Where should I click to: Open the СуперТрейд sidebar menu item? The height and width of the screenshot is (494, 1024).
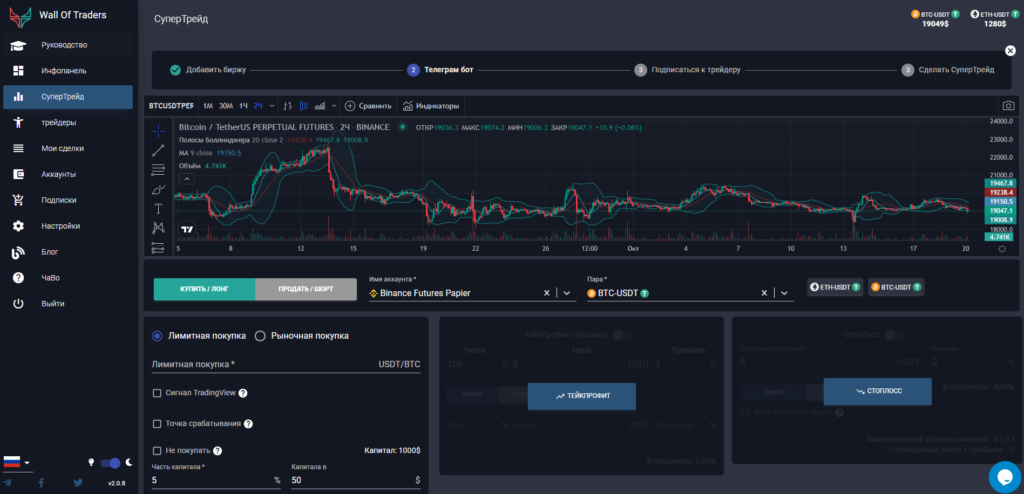coord(68,97)
